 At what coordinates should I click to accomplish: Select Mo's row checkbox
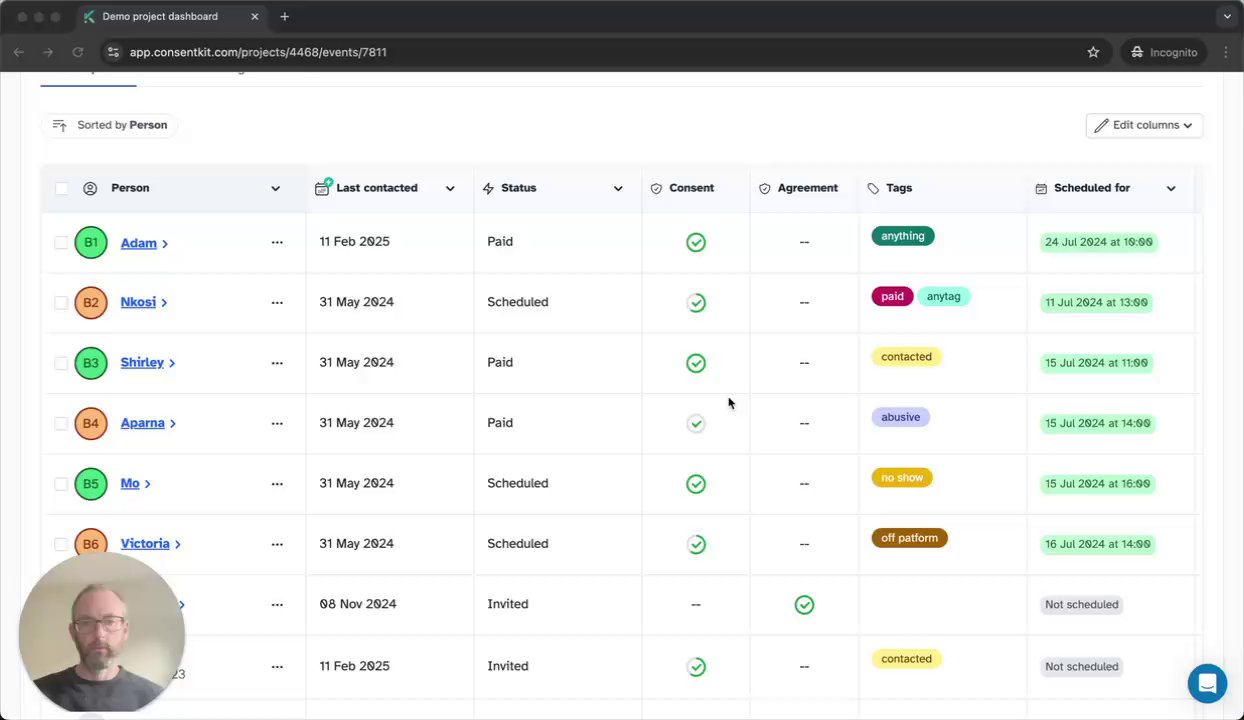pyautogui.click(x=61, y=483)
